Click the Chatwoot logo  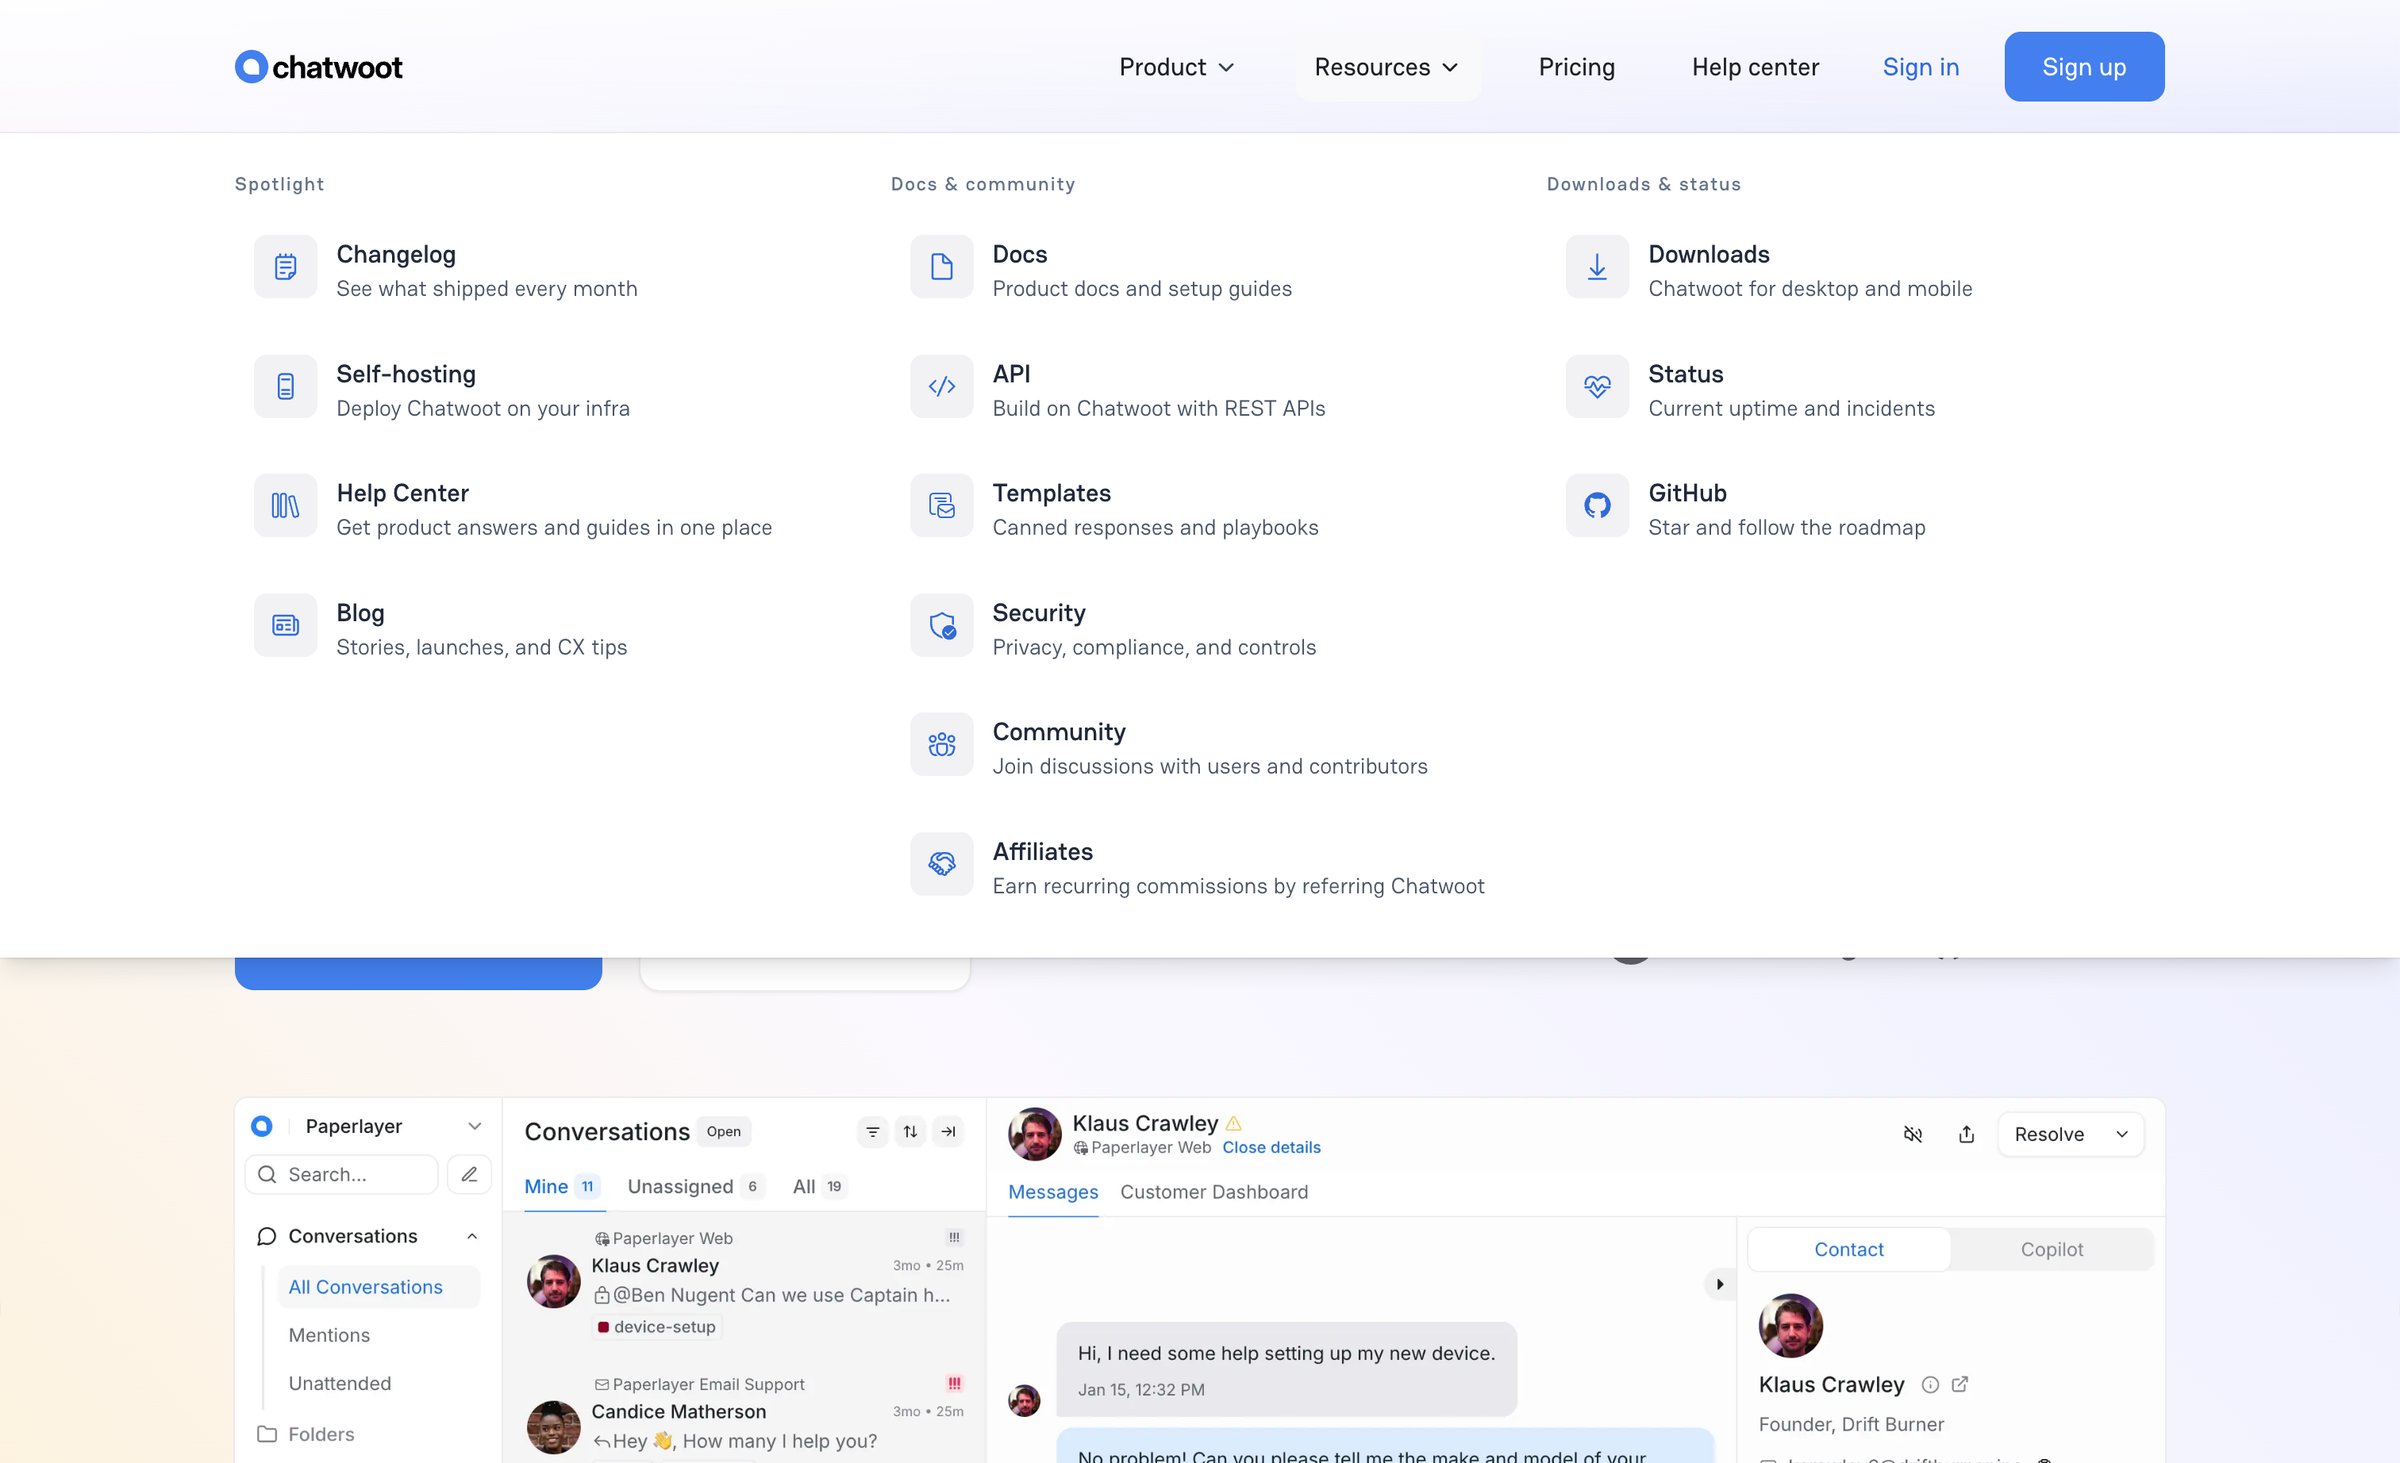(318, 67)
